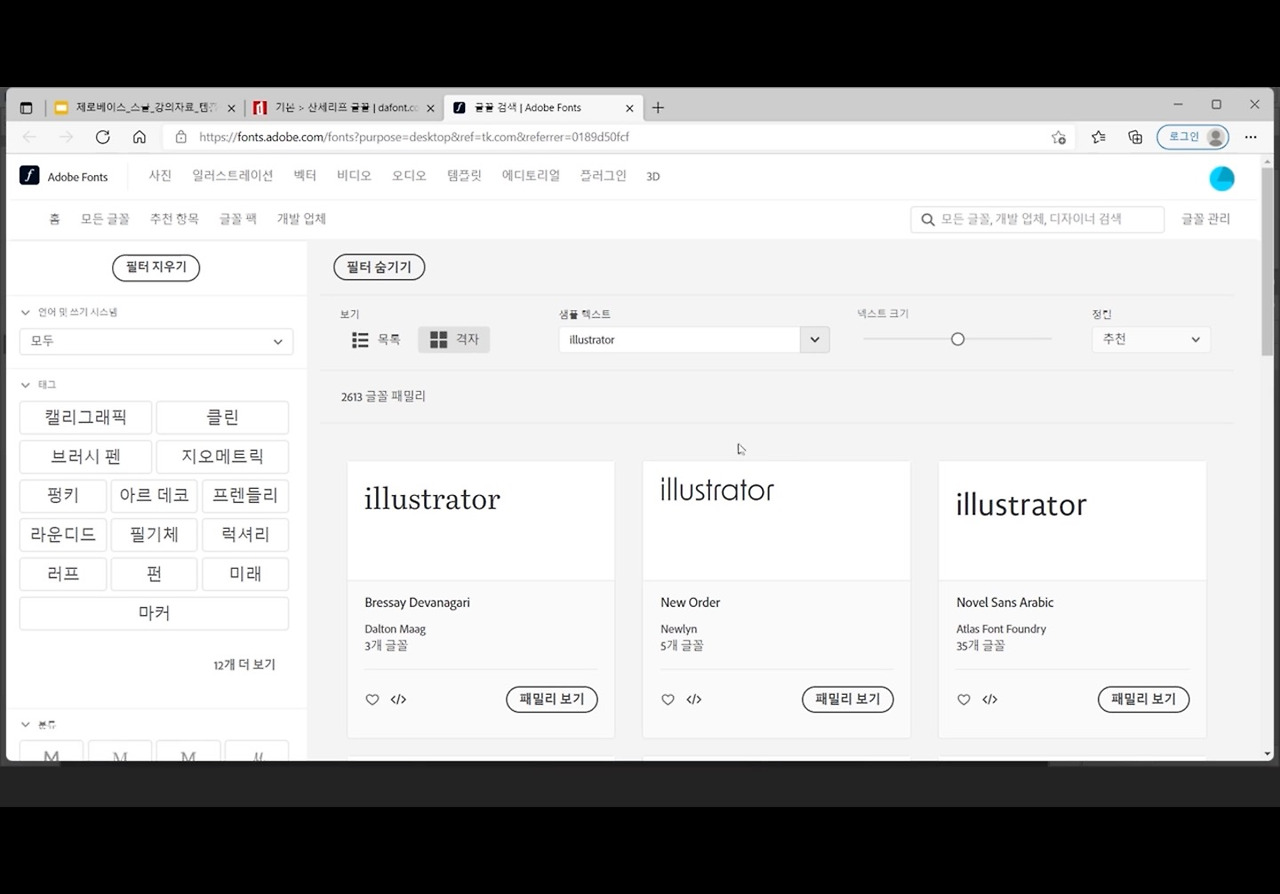1280x894 pixels.
Task: Open the 비디오 menu item
Action: [354, 176]
